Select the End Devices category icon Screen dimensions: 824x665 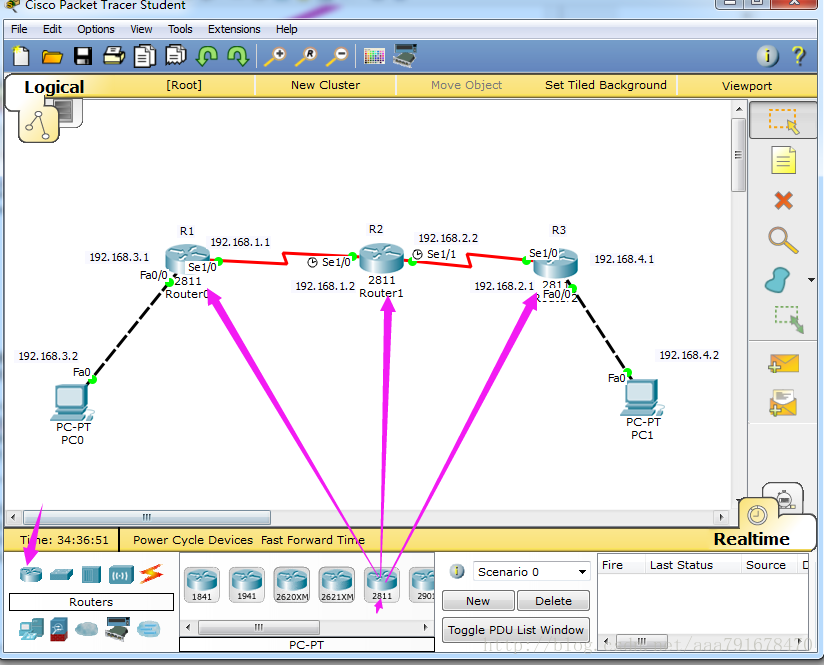[31, 629]
